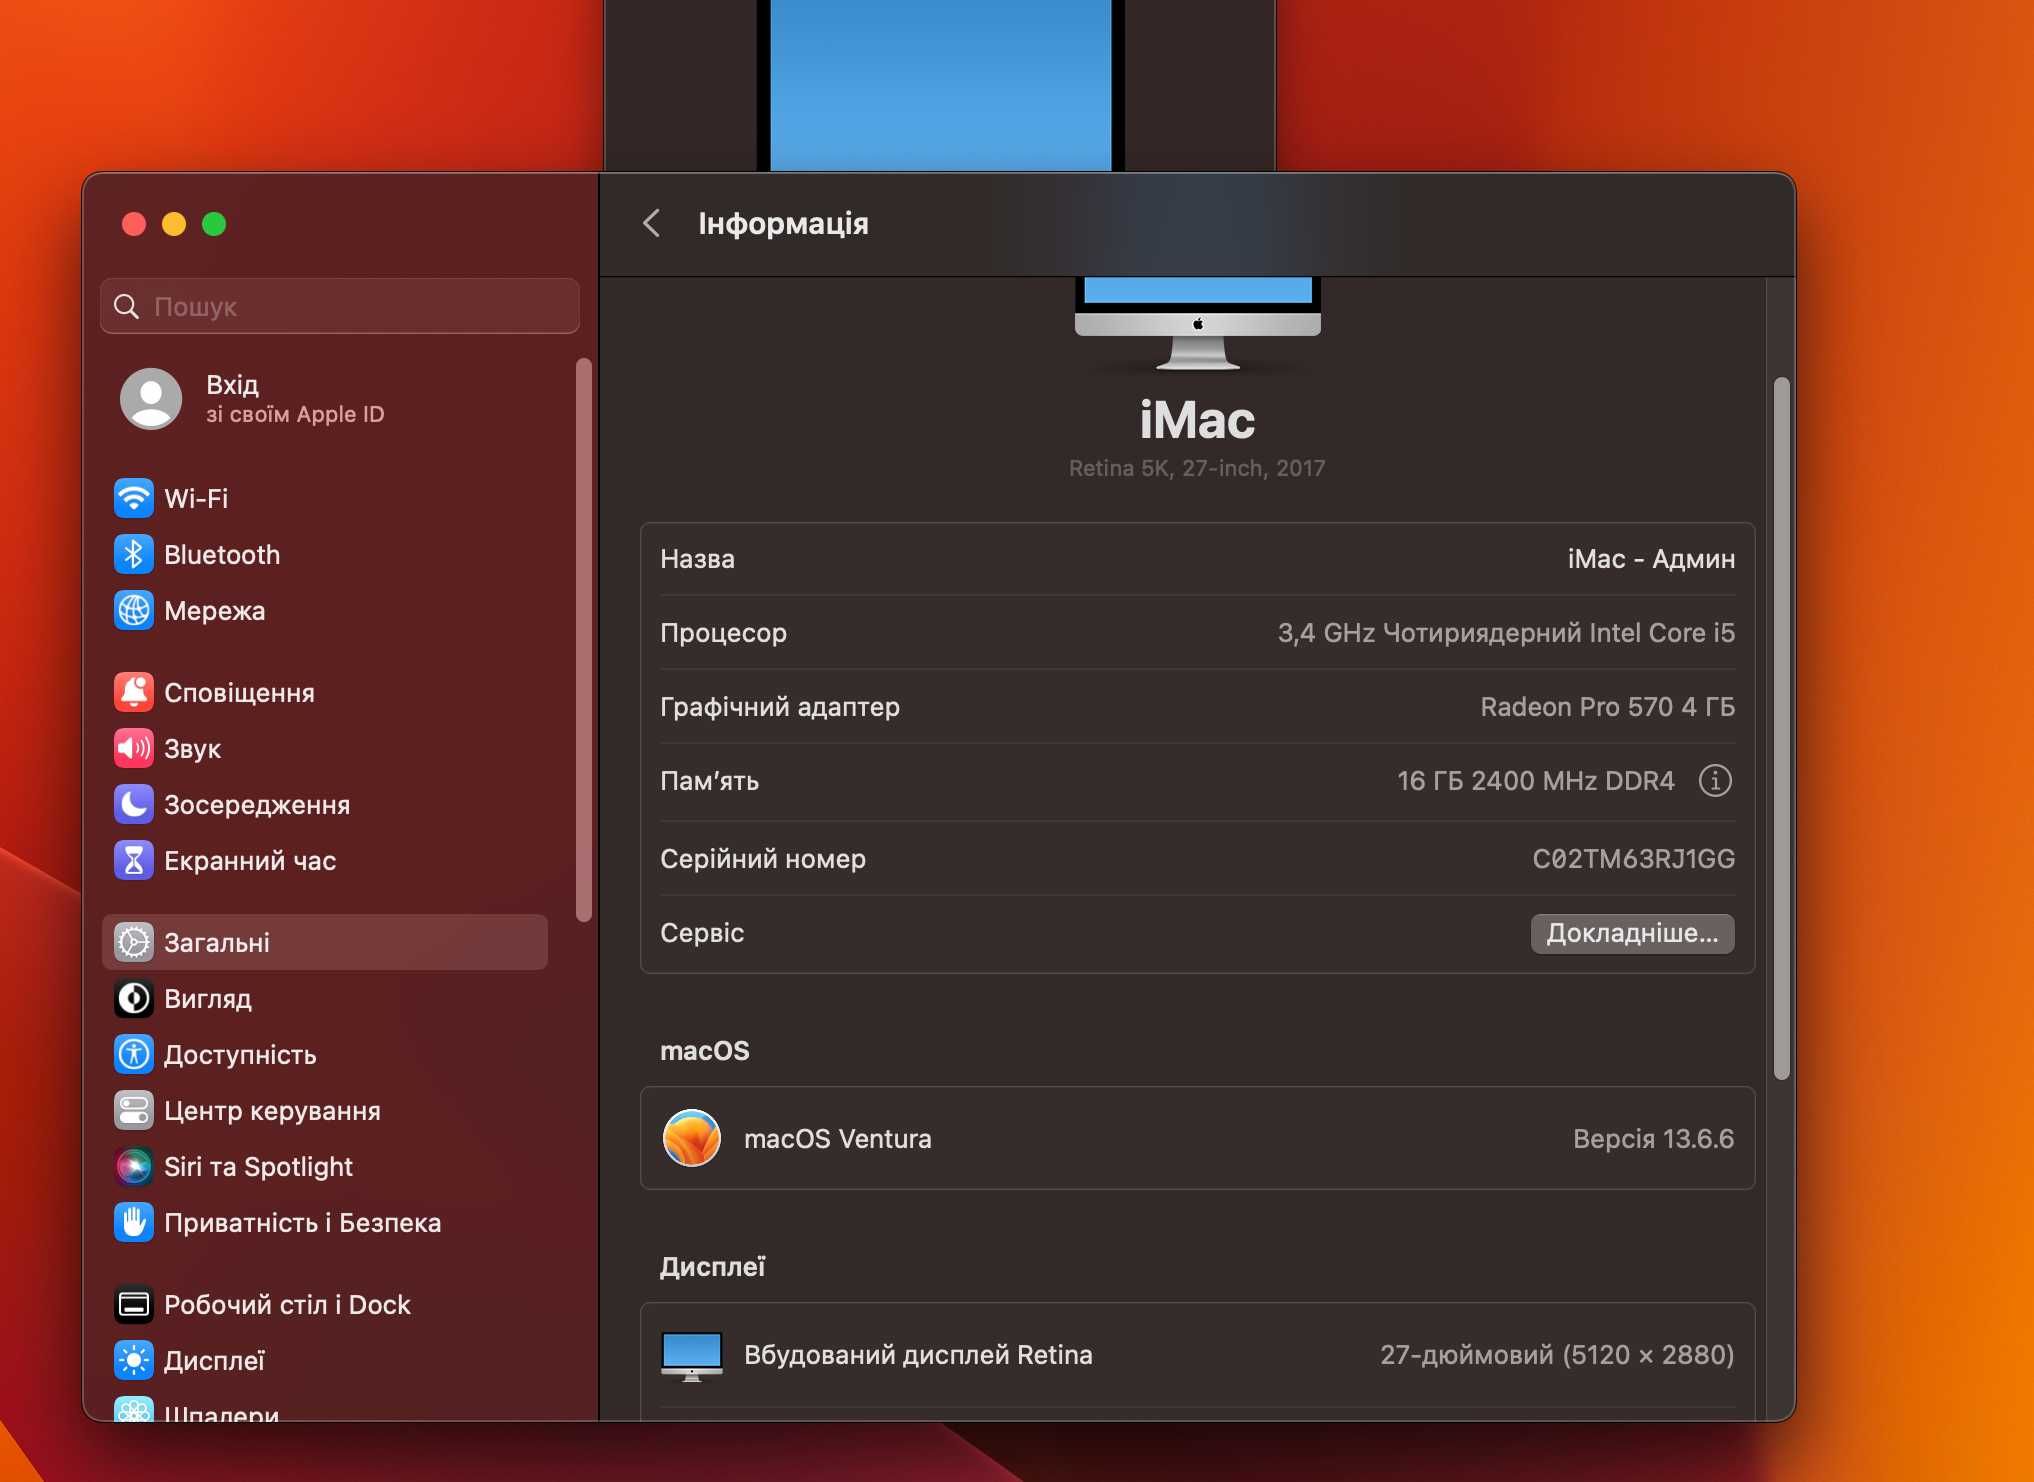Click the Wi-Fi settings icon
Screen dimensions: 2034x1482
(x=131, y=496)
